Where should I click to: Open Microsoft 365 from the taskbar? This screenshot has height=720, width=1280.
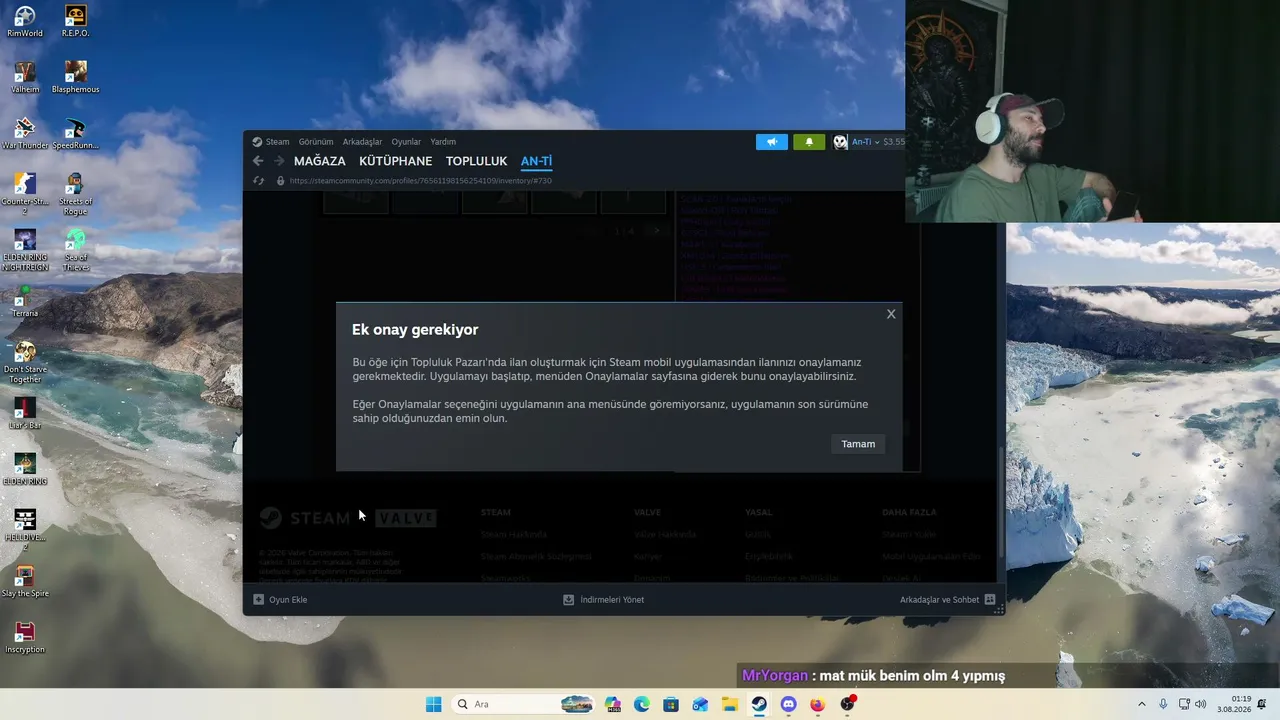[613, 704]
